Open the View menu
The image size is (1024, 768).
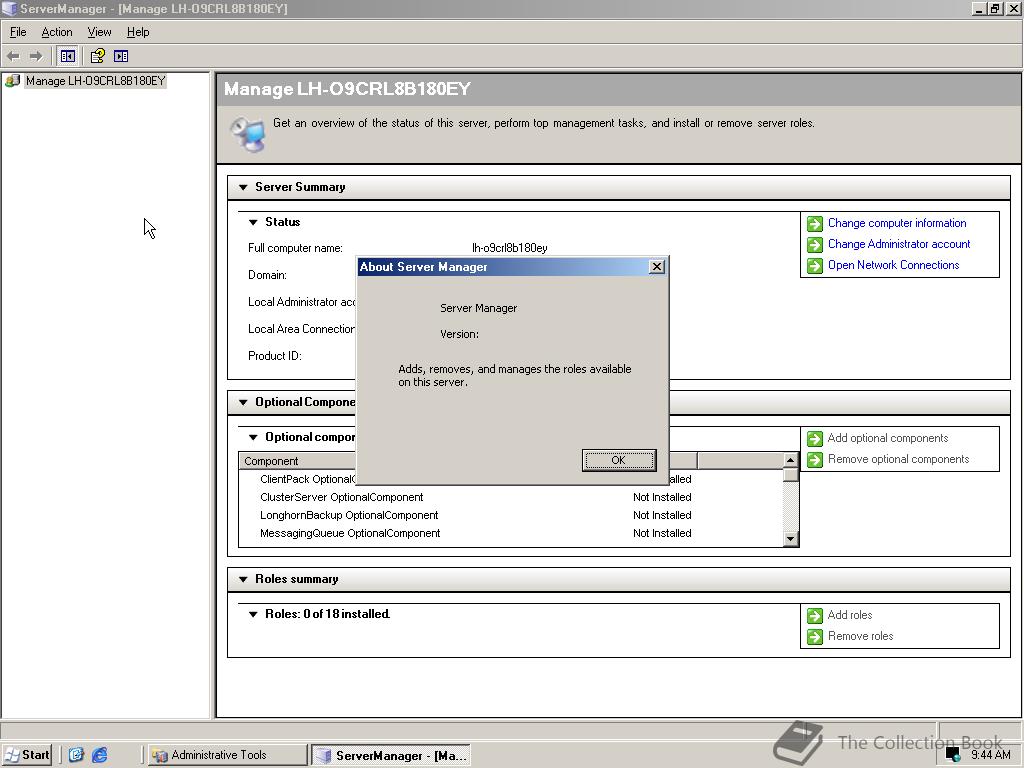click(99, 32)
